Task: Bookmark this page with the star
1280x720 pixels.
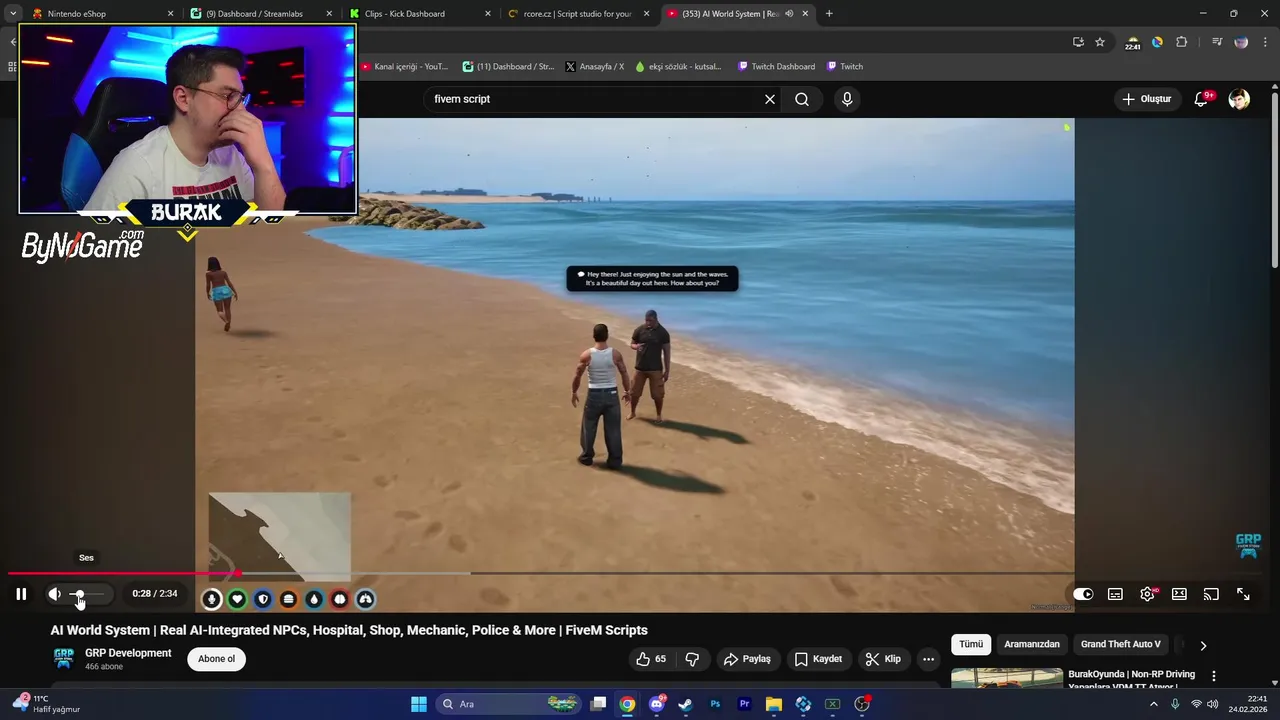Action: [1100, 42]
